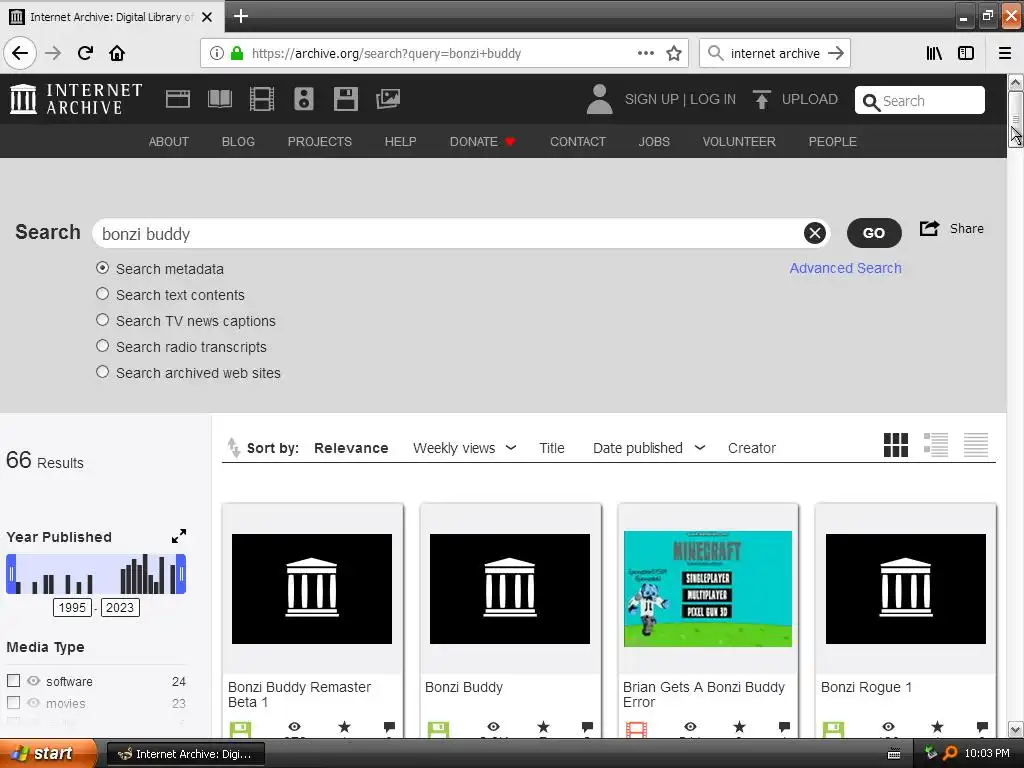Click the SIGN UP link

tap(652, 99)
